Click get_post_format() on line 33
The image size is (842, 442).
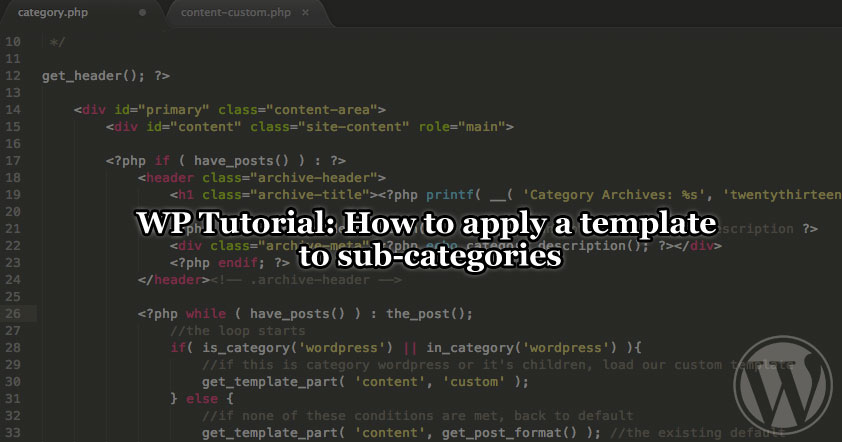click(x=509, y=433)
